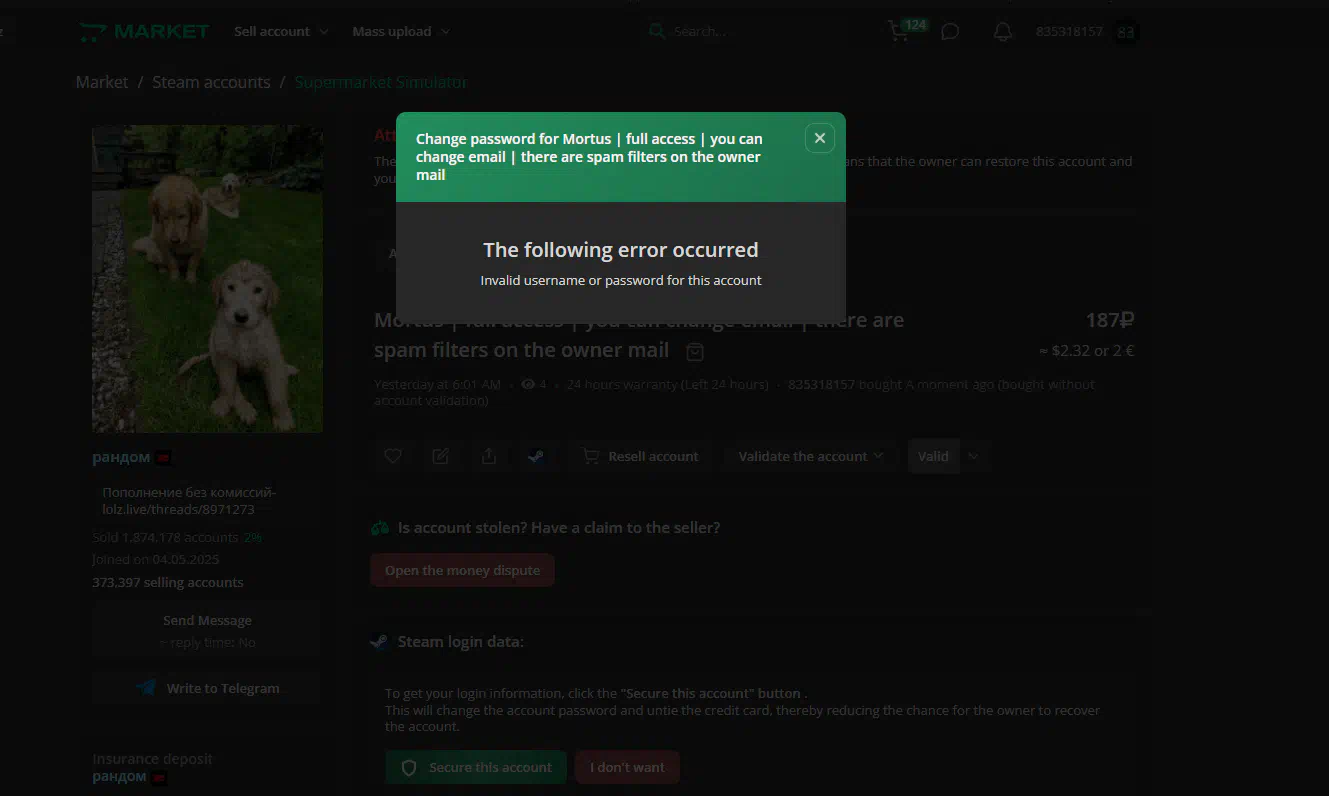The height and width of the screenshot is (796, 1329).
Task: Click the Steam logo beside Steam login data
Action: [x=380, y=641]
